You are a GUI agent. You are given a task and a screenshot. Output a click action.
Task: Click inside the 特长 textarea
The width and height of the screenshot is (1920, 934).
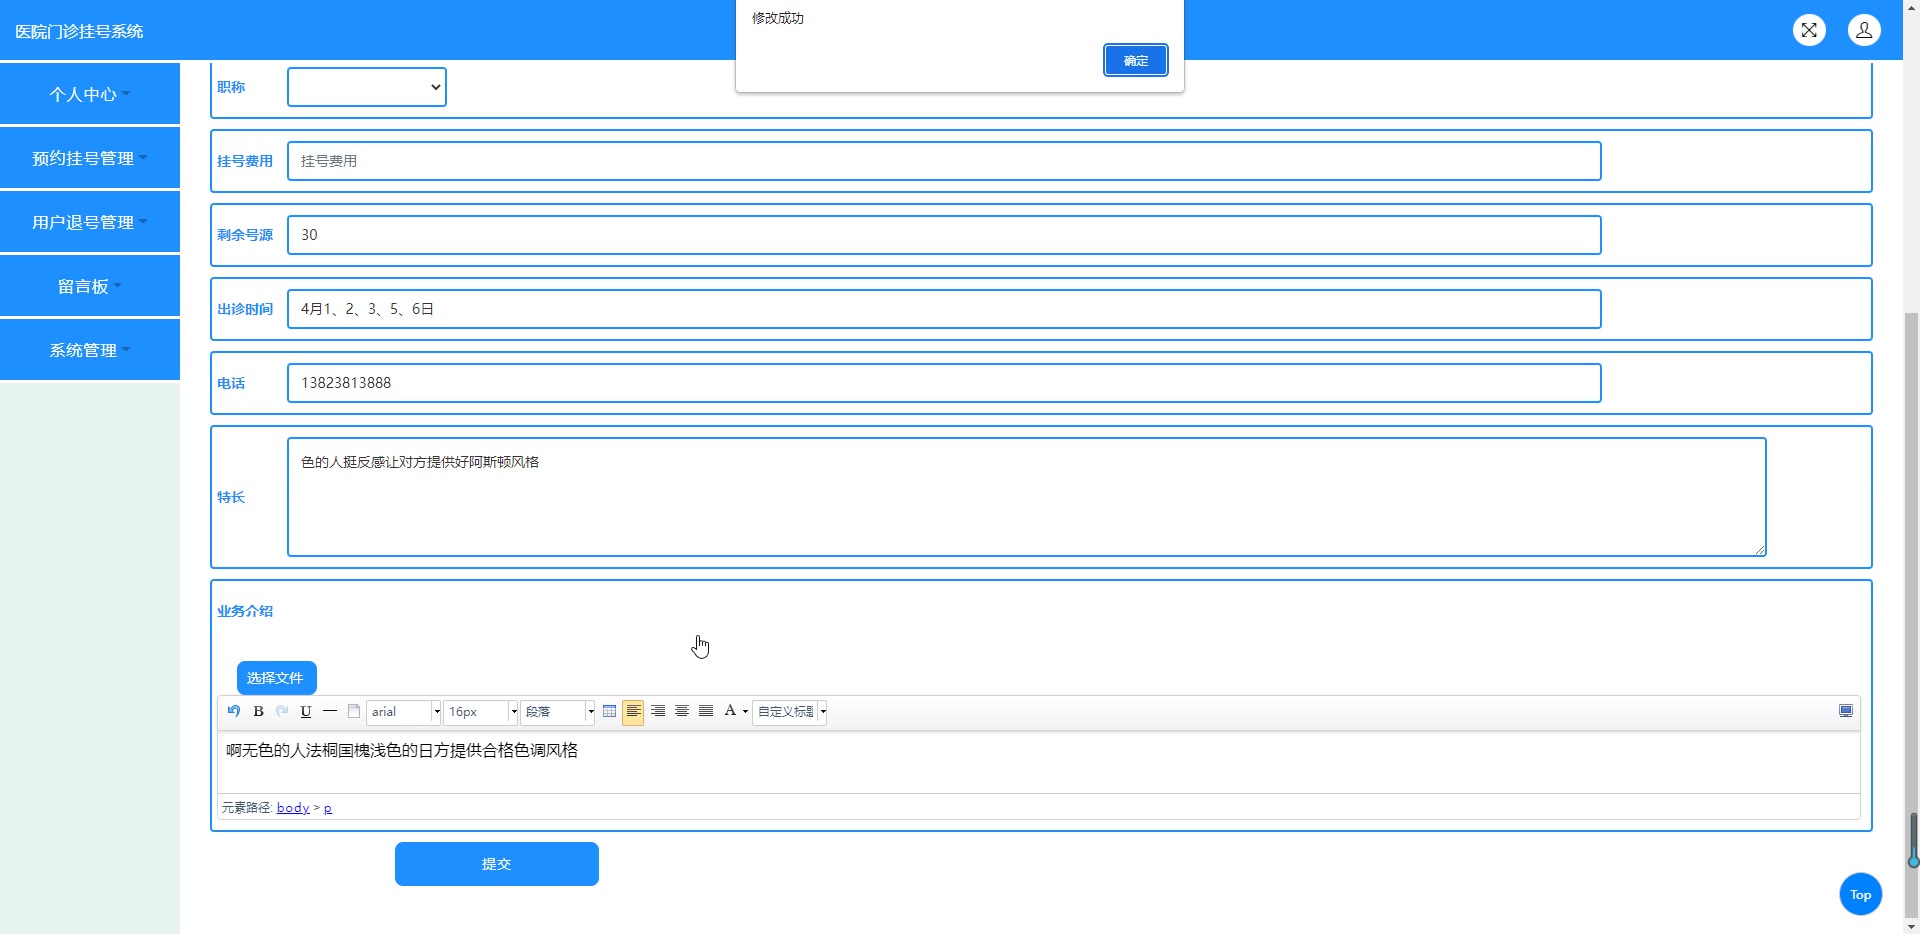click(1027, 497)
